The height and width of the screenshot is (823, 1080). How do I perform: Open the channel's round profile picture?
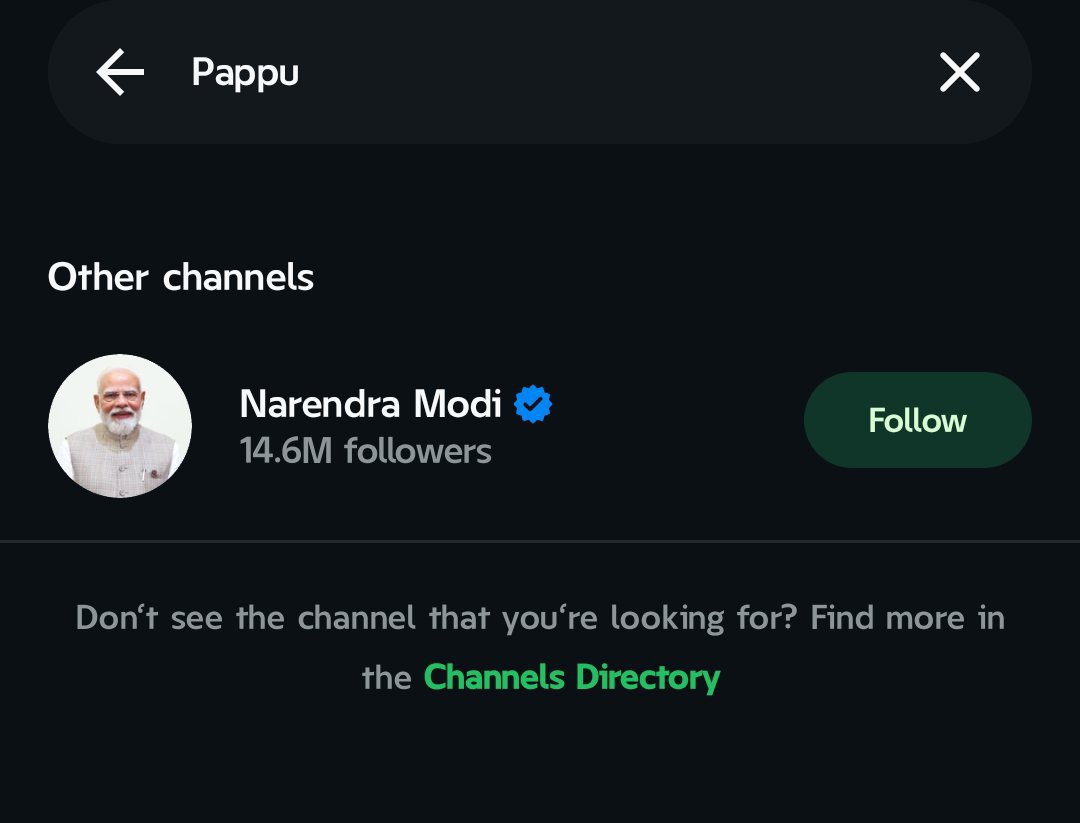120,426
